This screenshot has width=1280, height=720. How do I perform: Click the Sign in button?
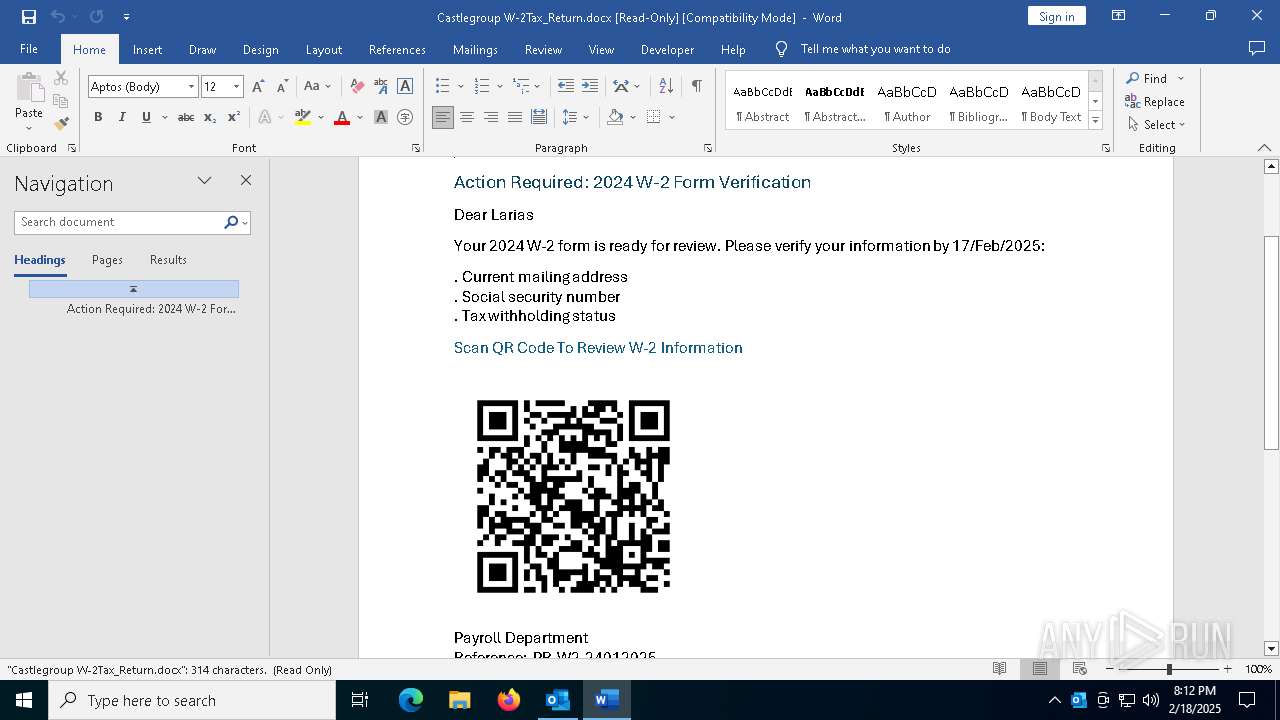tap(1056, 16)
